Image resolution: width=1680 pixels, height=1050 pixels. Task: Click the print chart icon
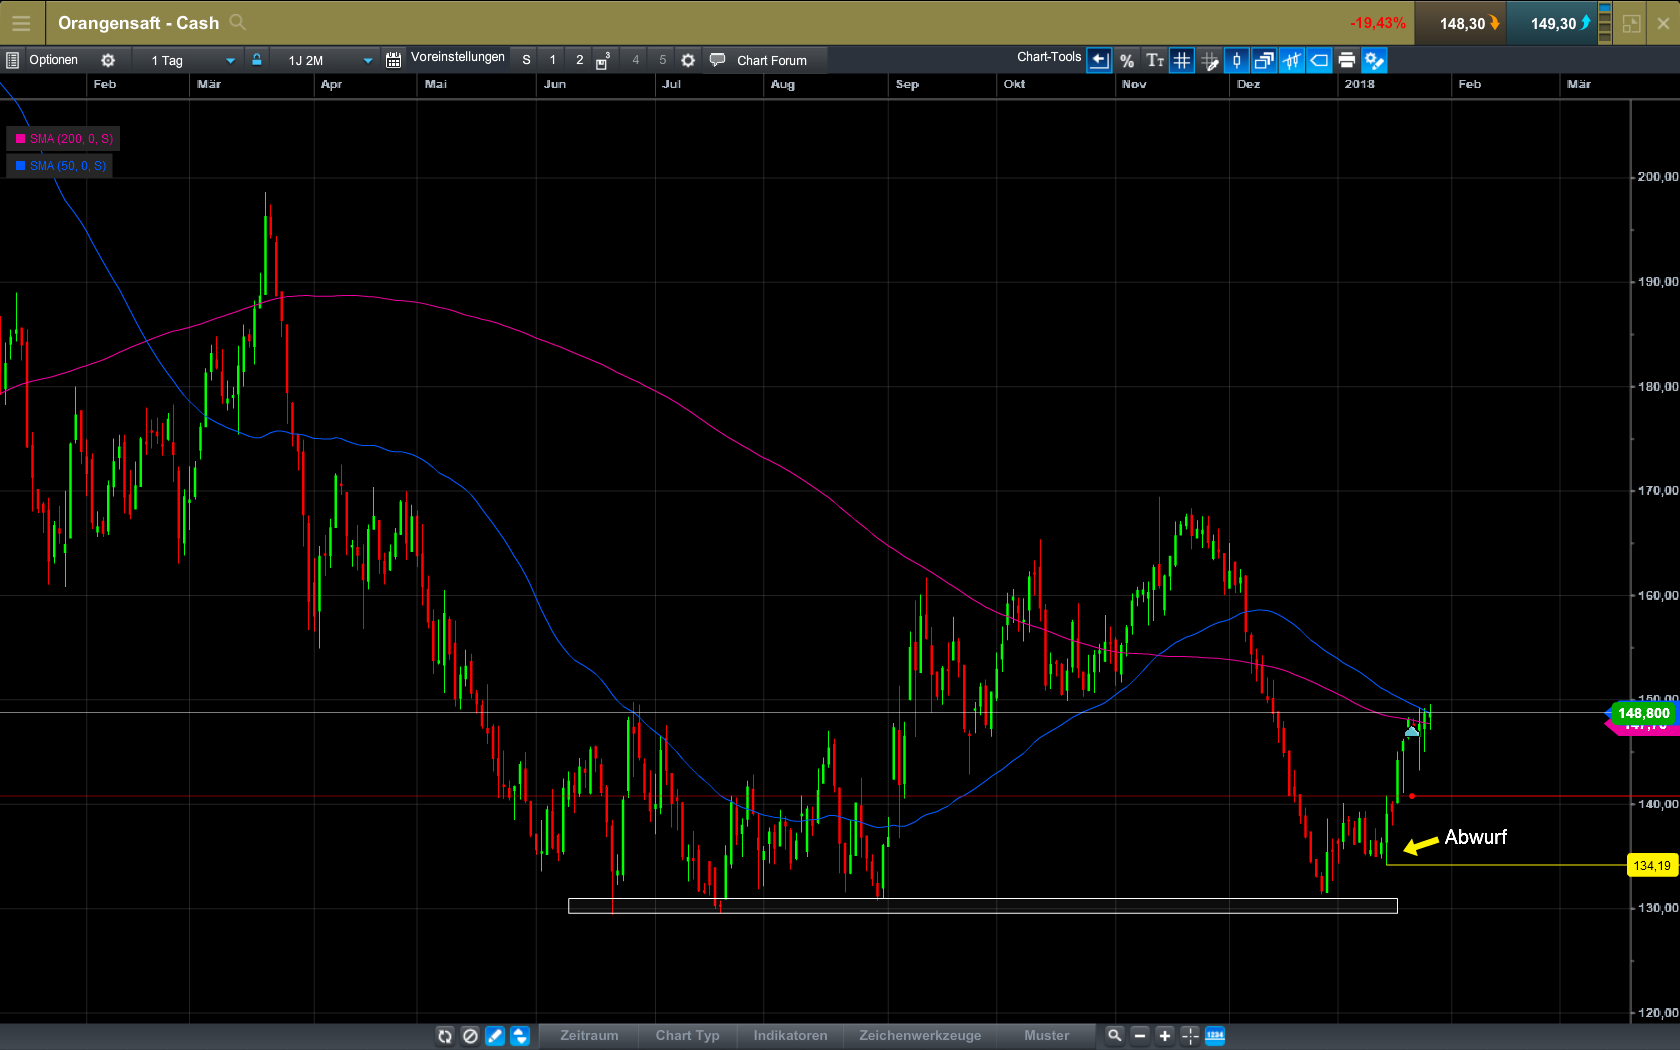[x=1346, y=60]
